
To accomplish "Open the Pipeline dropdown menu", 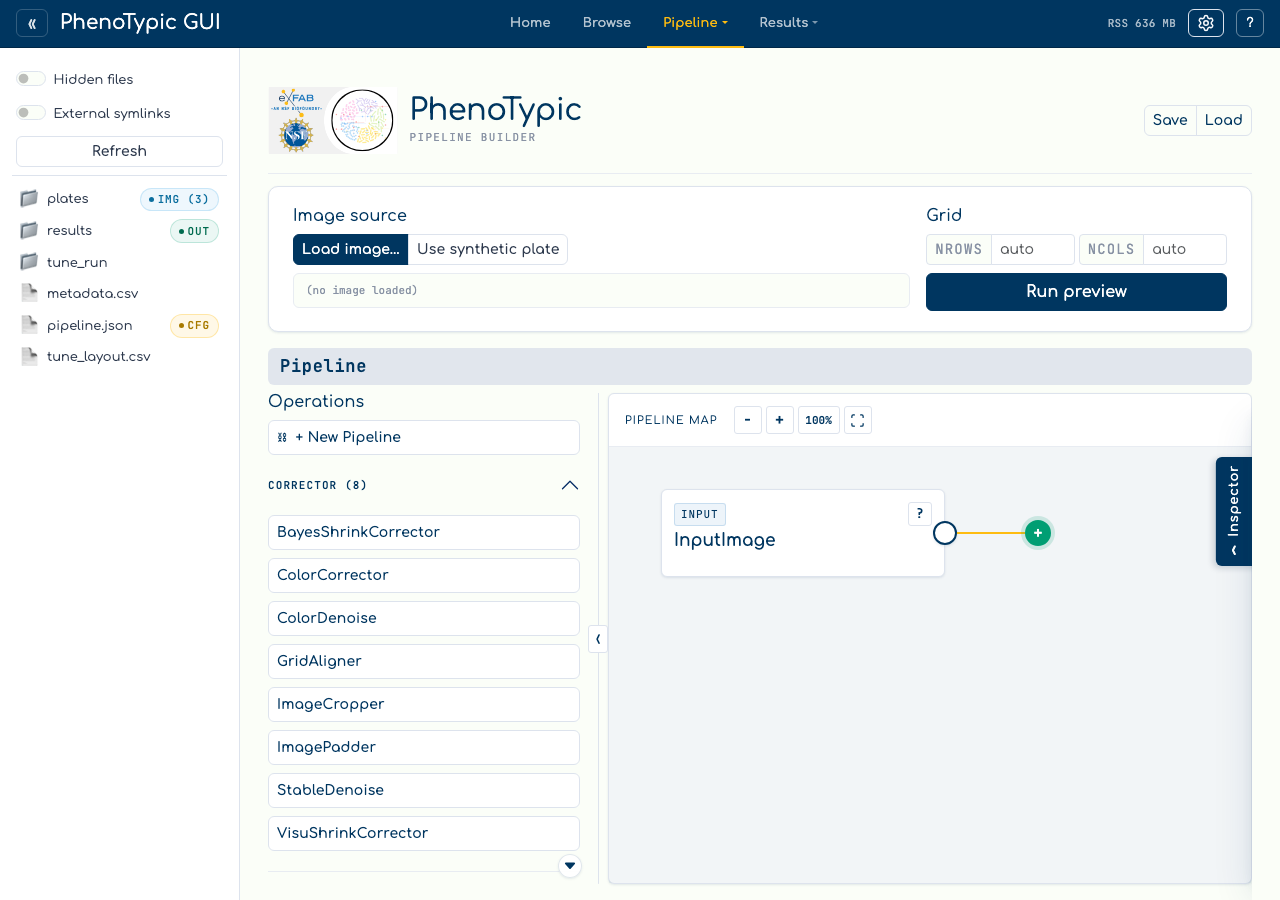I will 695,23.
